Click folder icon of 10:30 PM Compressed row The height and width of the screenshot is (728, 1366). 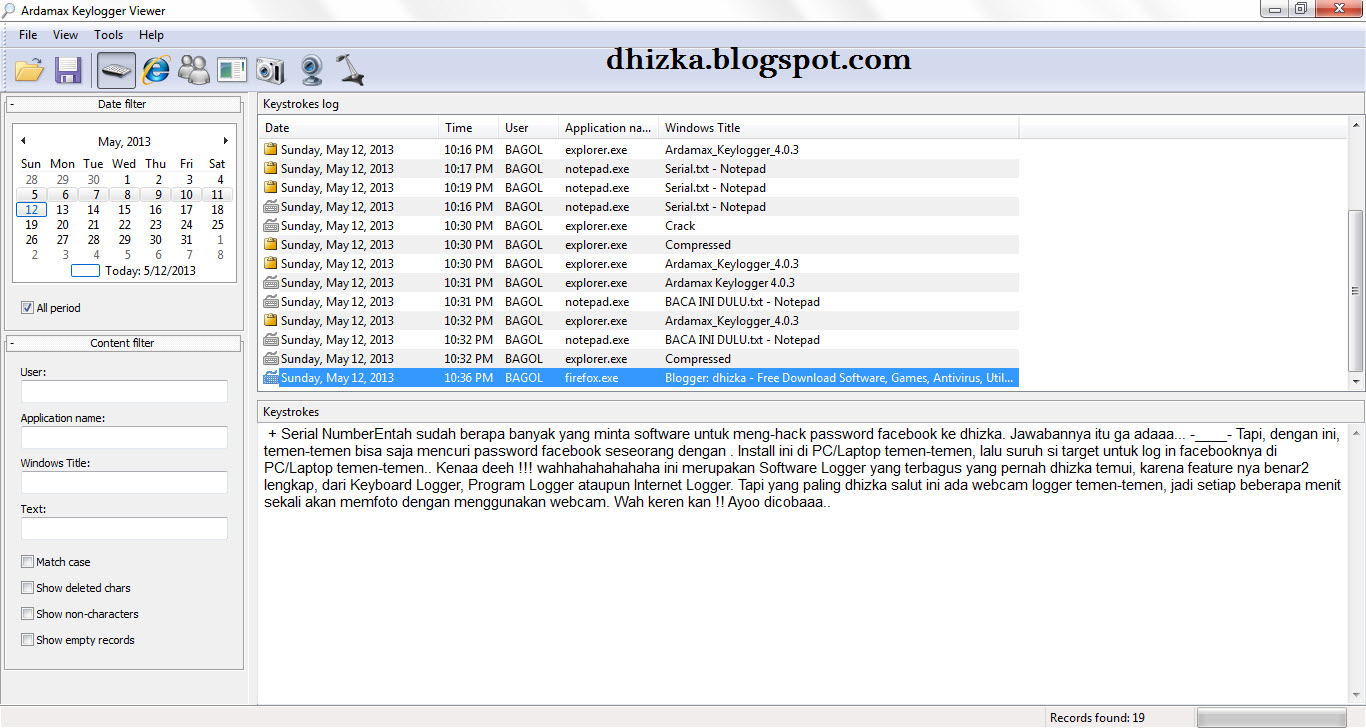pos(270,244)
